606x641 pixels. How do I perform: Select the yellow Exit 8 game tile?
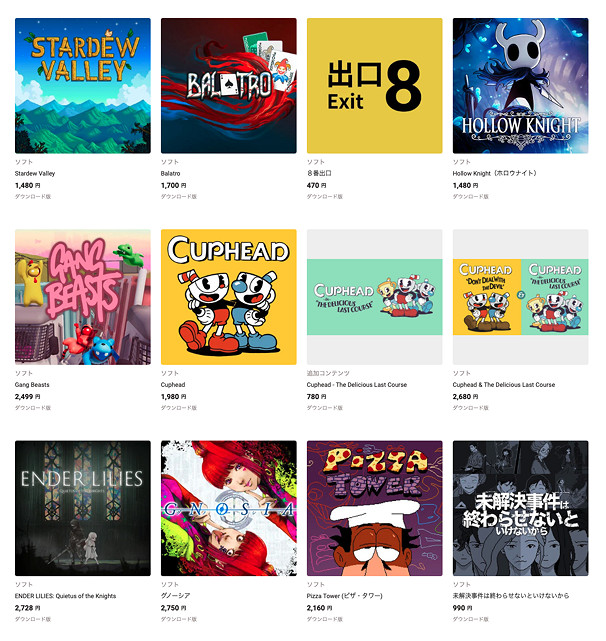375,86
